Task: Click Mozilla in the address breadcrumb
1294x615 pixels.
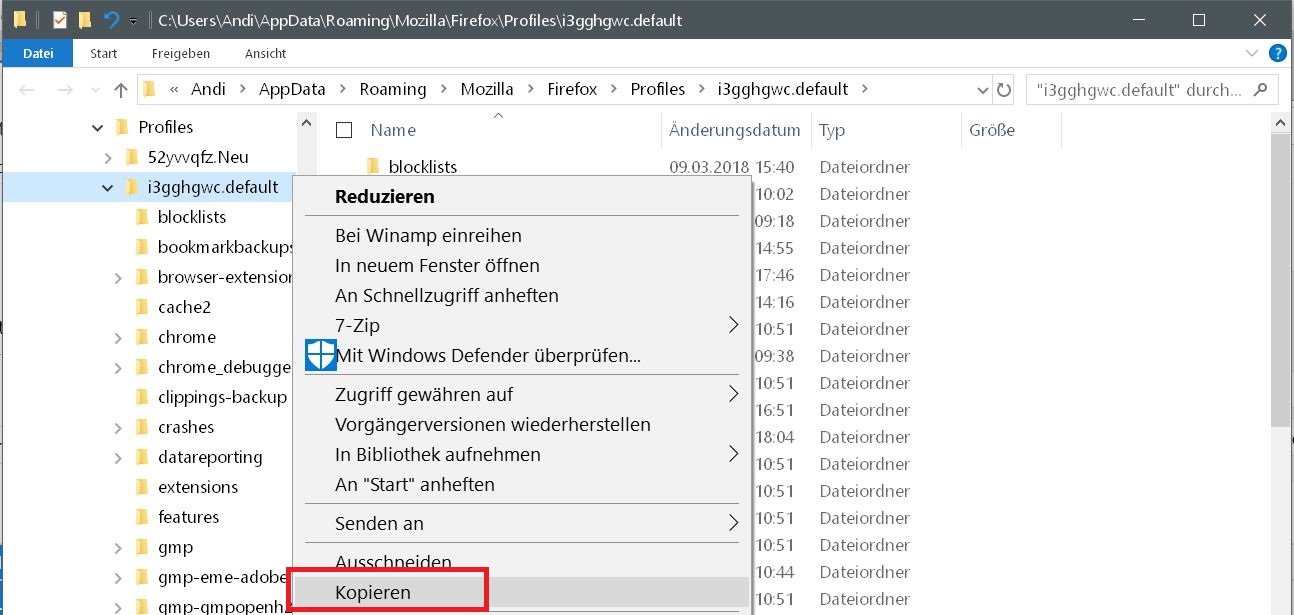Action: [487, 89]
